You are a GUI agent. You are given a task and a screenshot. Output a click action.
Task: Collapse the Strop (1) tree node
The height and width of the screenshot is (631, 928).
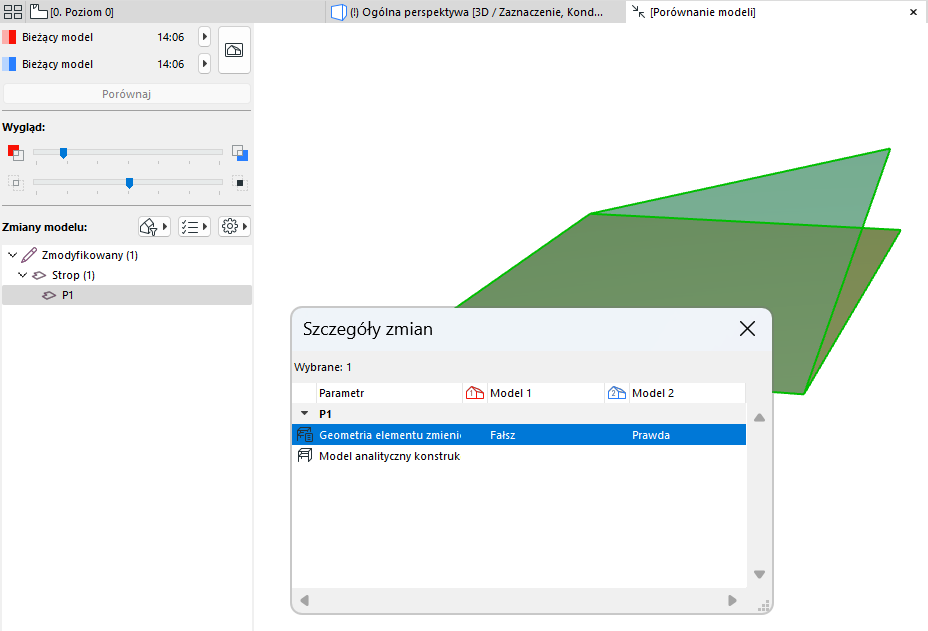tap(22, 275)
